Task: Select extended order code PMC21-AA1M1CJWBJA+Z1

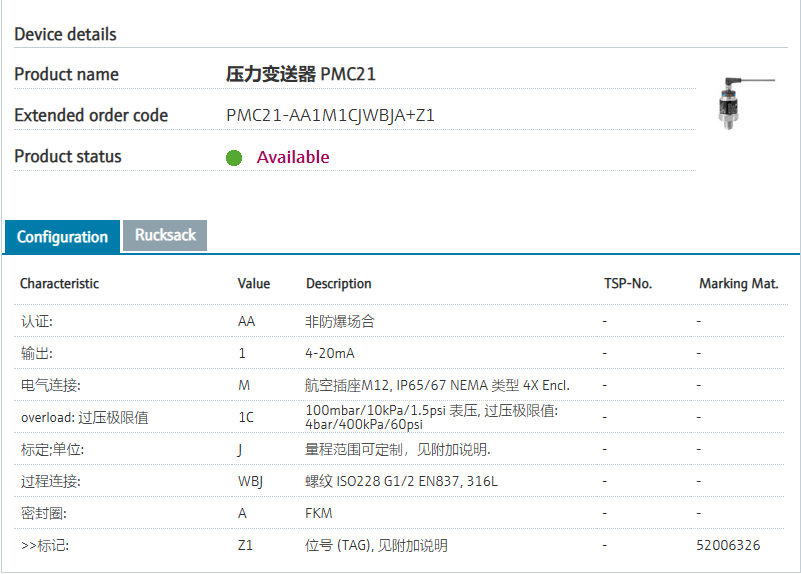Action: pos(330,116)
